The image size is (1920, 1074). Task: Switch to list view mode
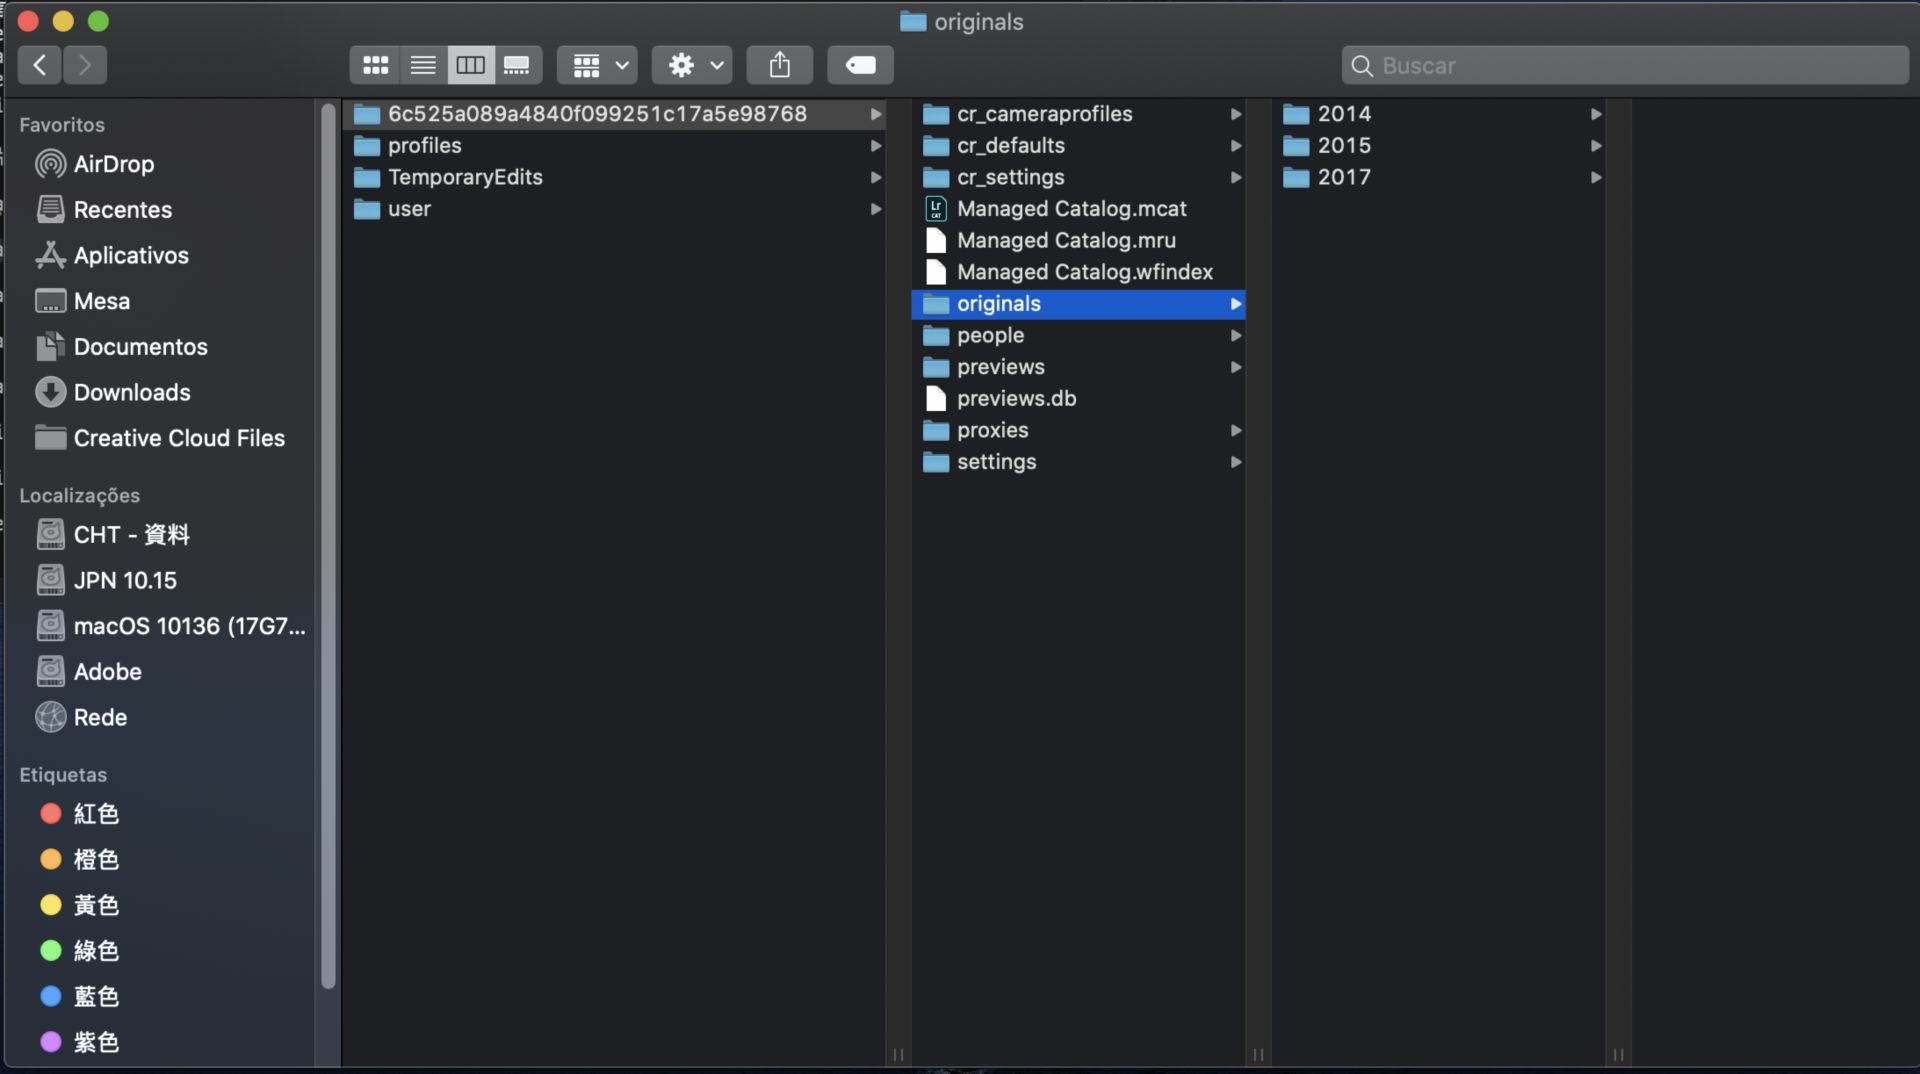[422, 64]
